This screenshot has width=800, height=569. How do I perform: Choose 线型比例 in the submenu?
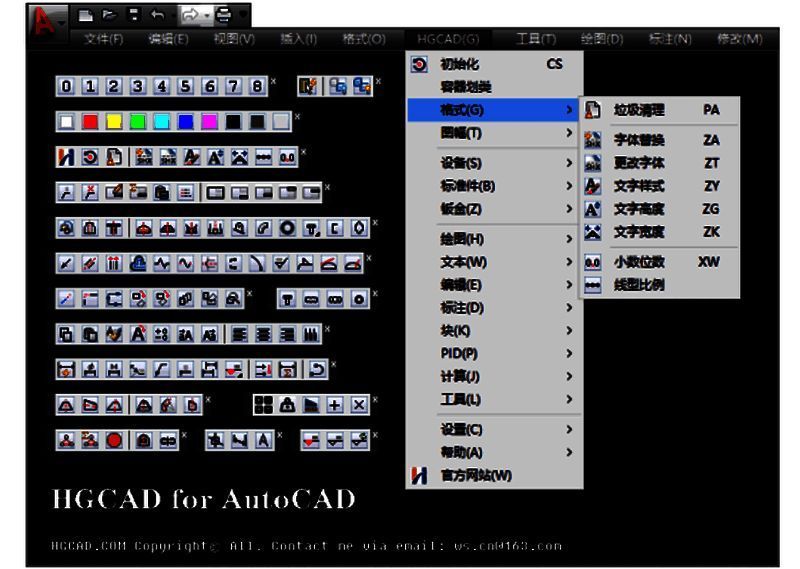659,285
